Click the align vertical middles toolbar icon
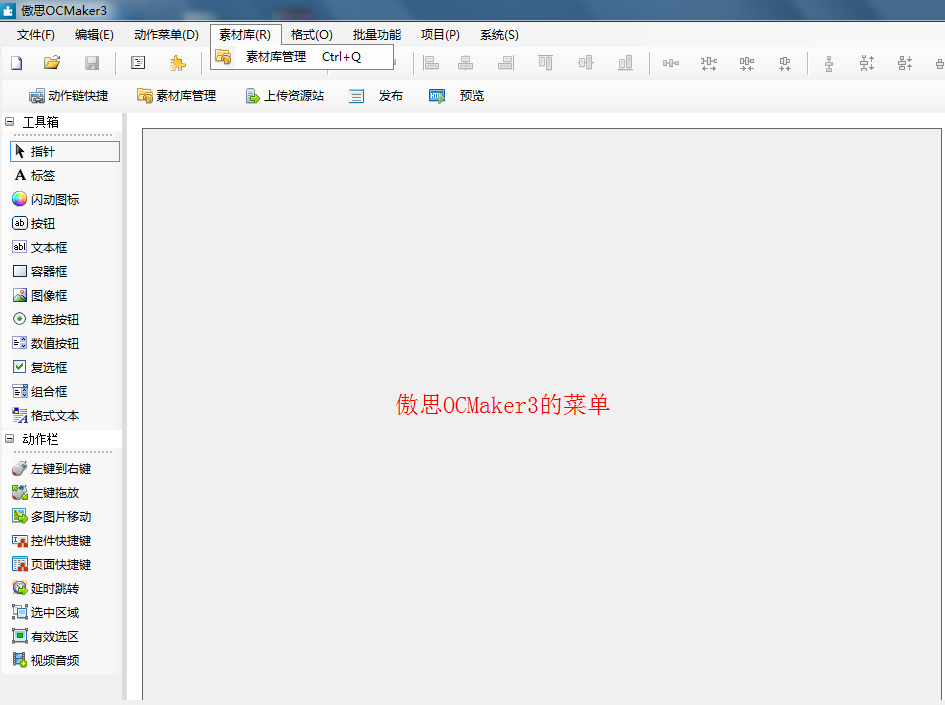This screenshot has width=945, height=705. point(586,63)
